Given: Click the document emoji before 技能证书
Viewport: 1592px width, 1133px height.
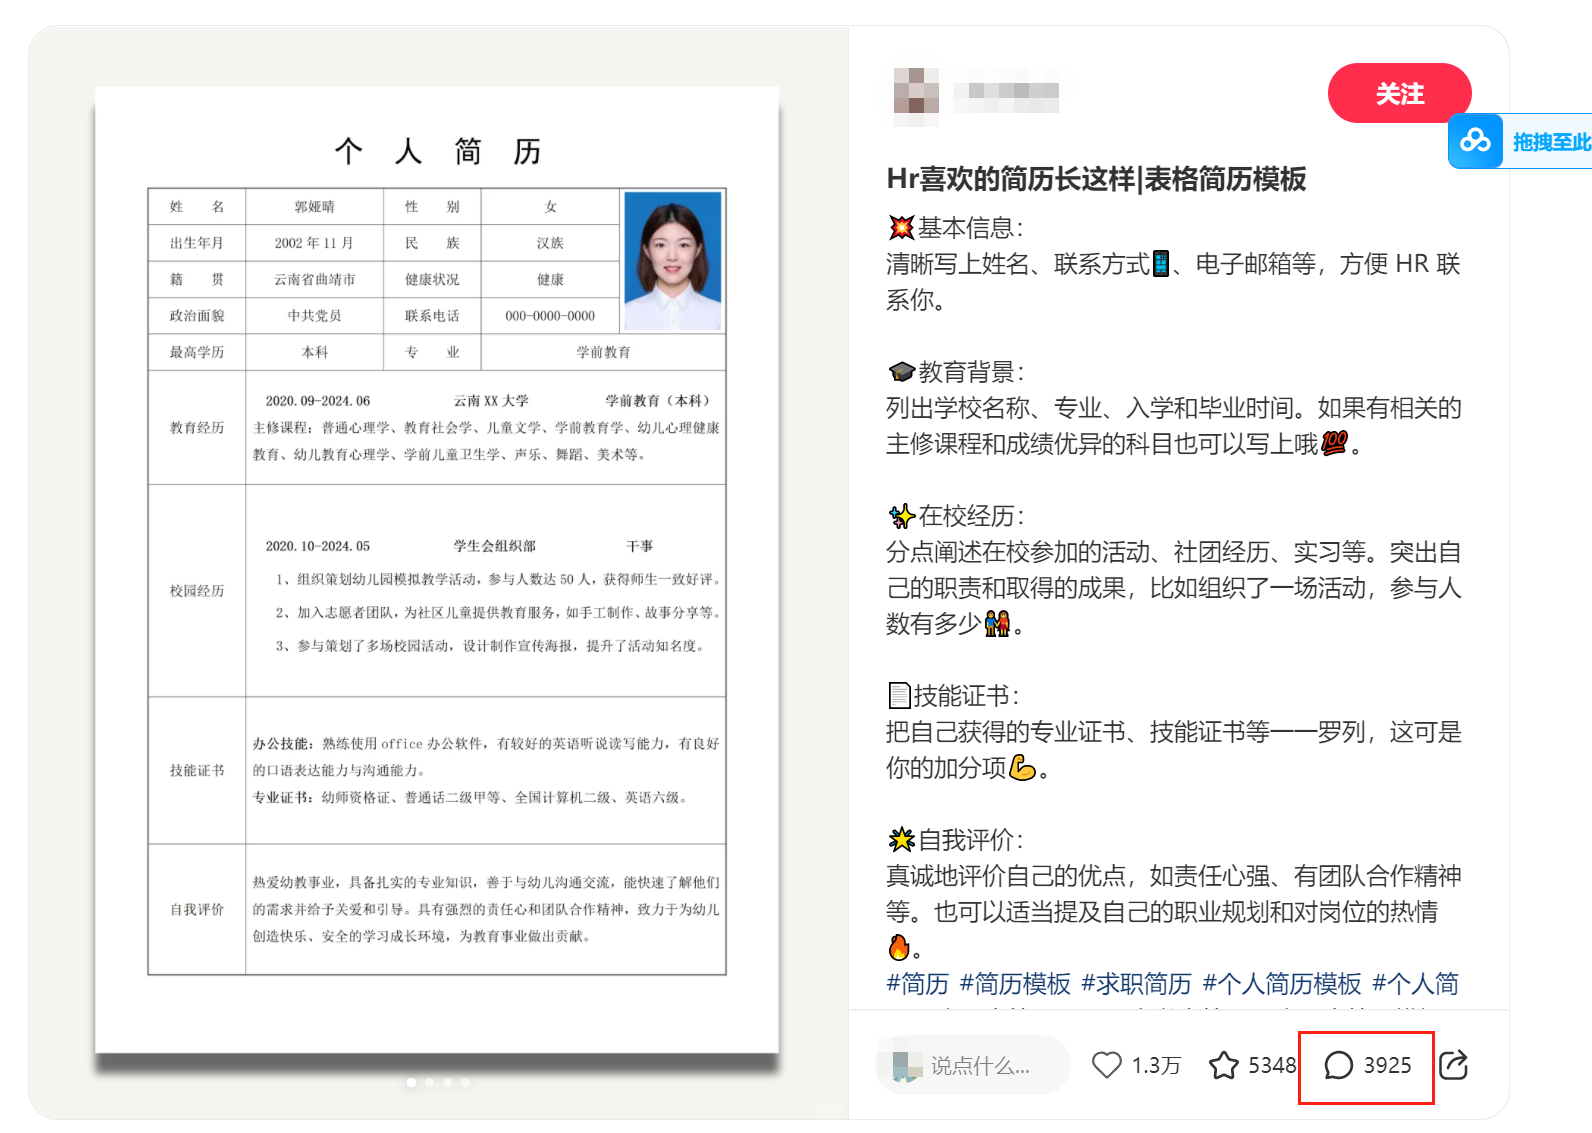Looking at the screenshot, I should (899, 695).
